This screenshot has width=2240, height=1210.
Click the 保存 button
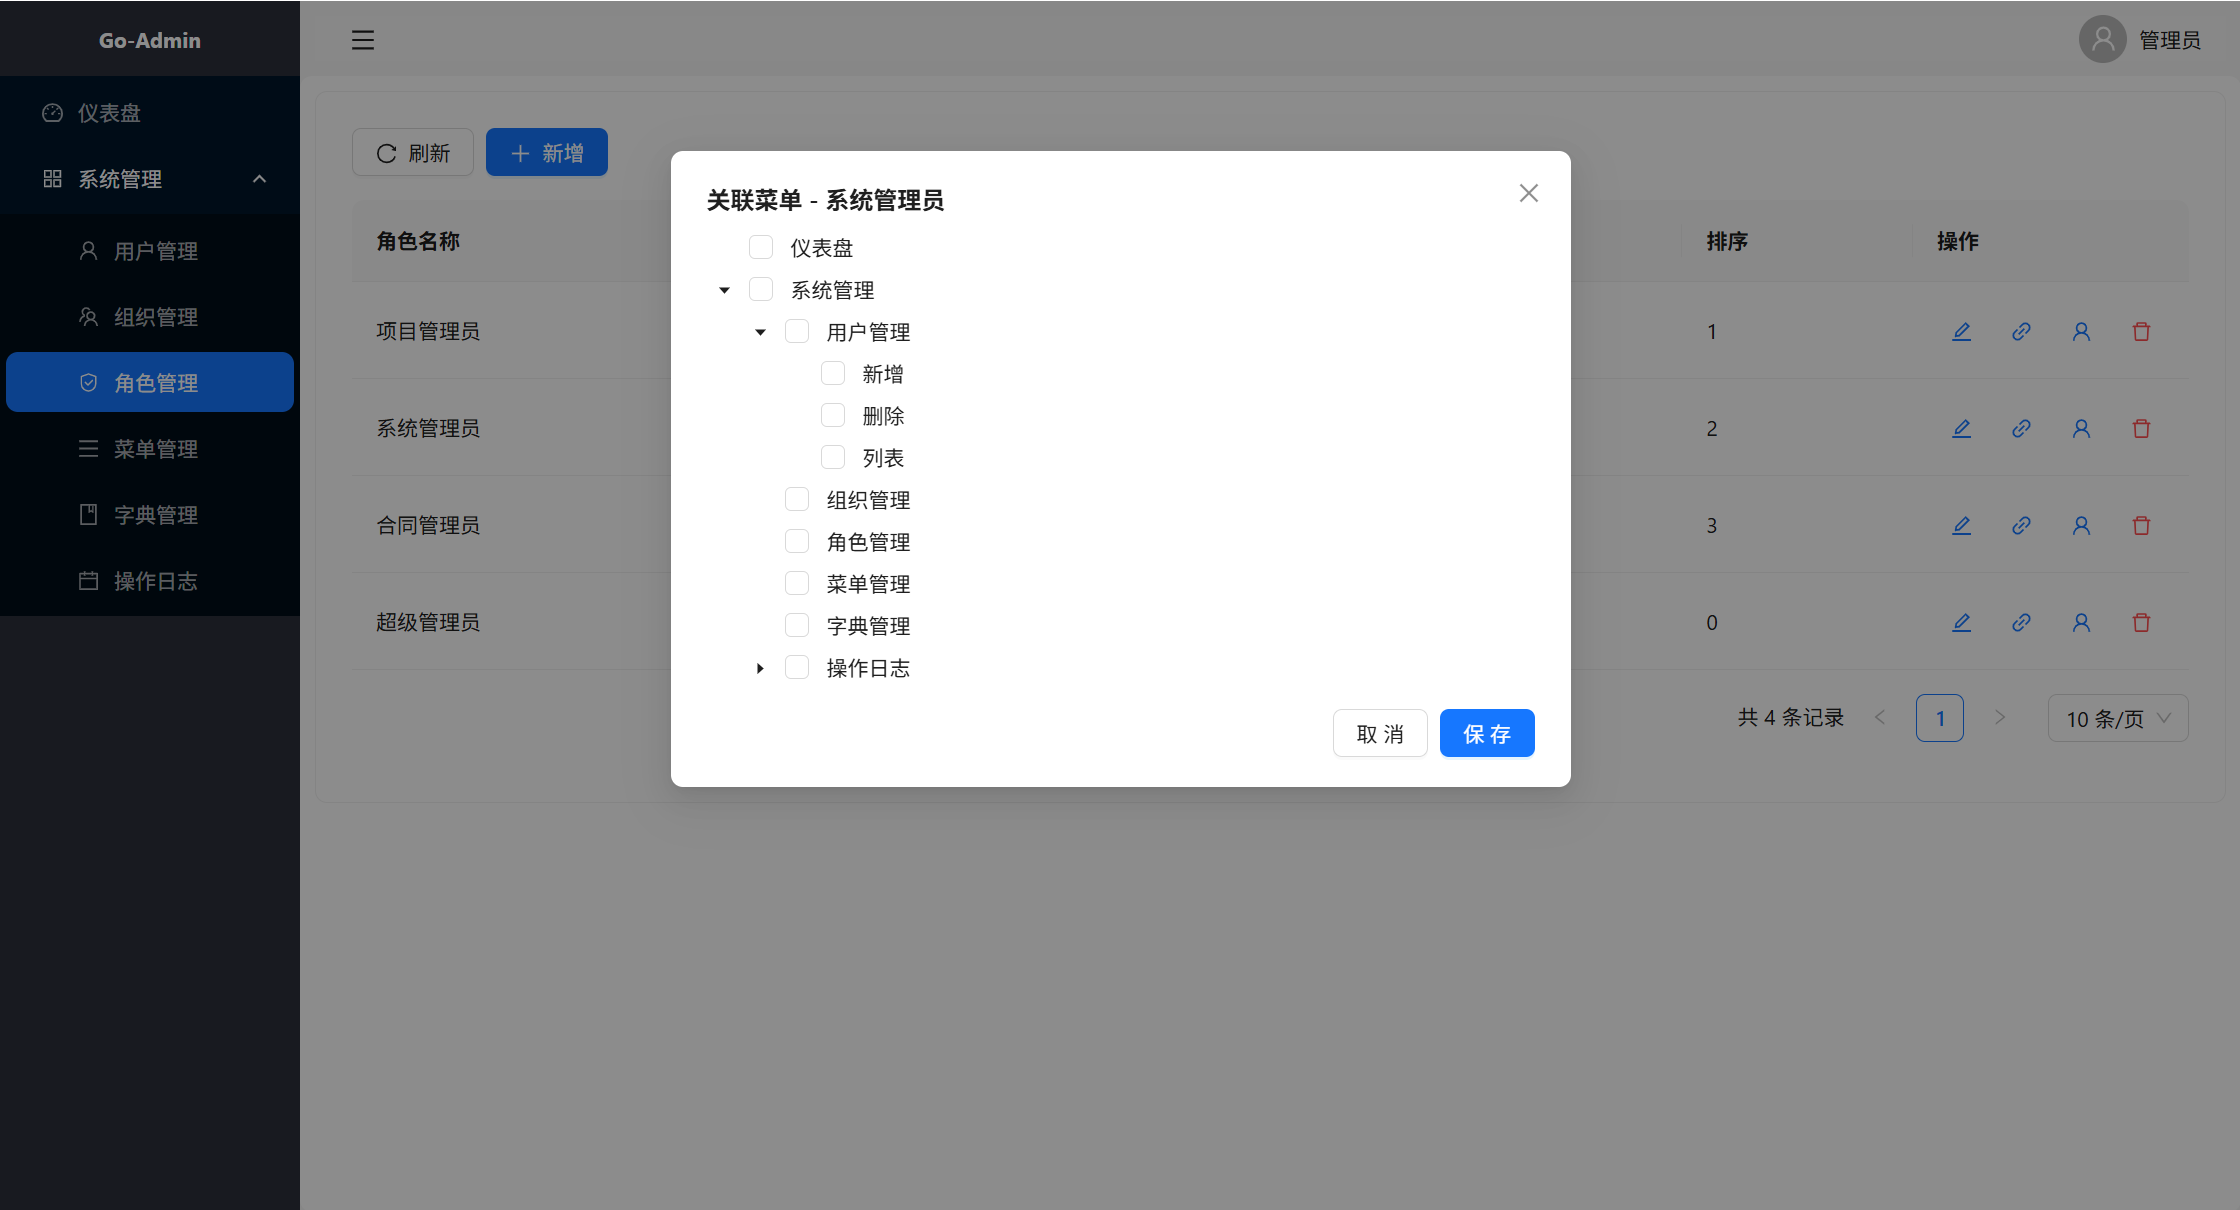coord(1486,734)
